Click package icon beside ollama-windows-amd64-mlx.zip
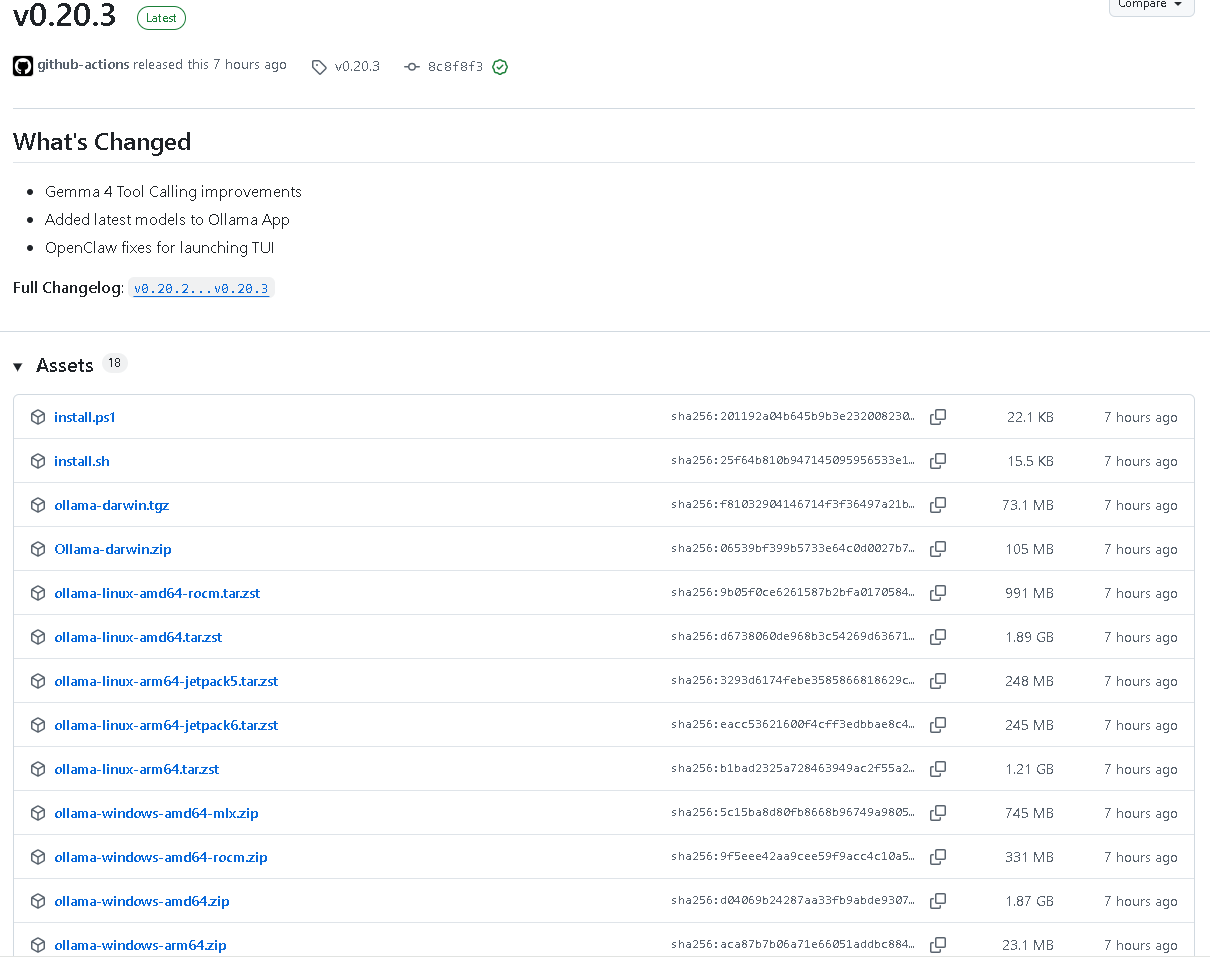 (38, 813)
